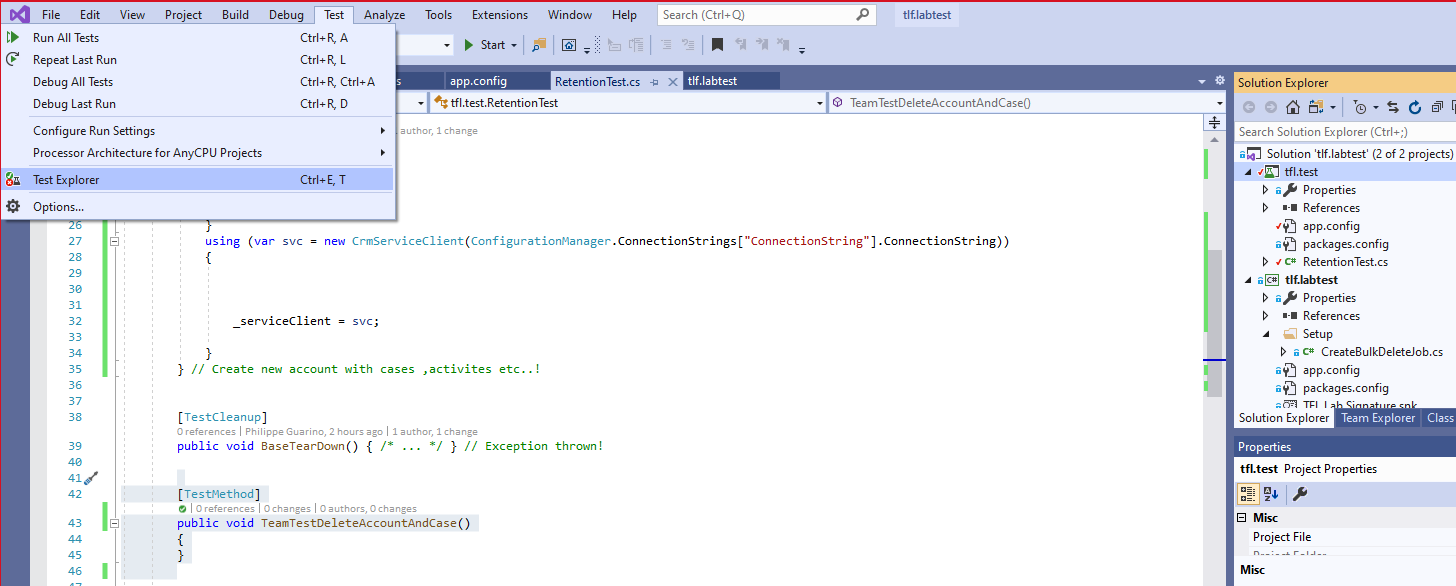
Task: Click the Pending Changes Filter clock icon
Action: pos(1360,107)
